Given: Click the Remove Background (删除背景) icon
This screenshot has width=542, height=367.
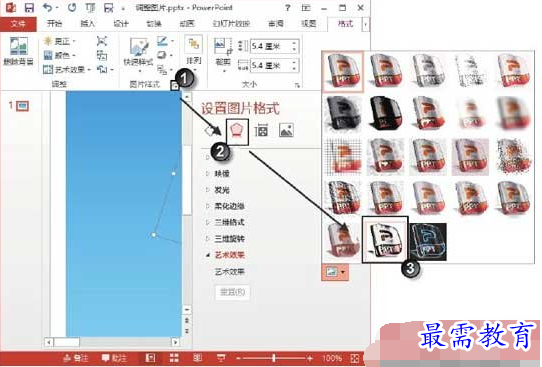Looking at the screenshot, I should 18,51.
